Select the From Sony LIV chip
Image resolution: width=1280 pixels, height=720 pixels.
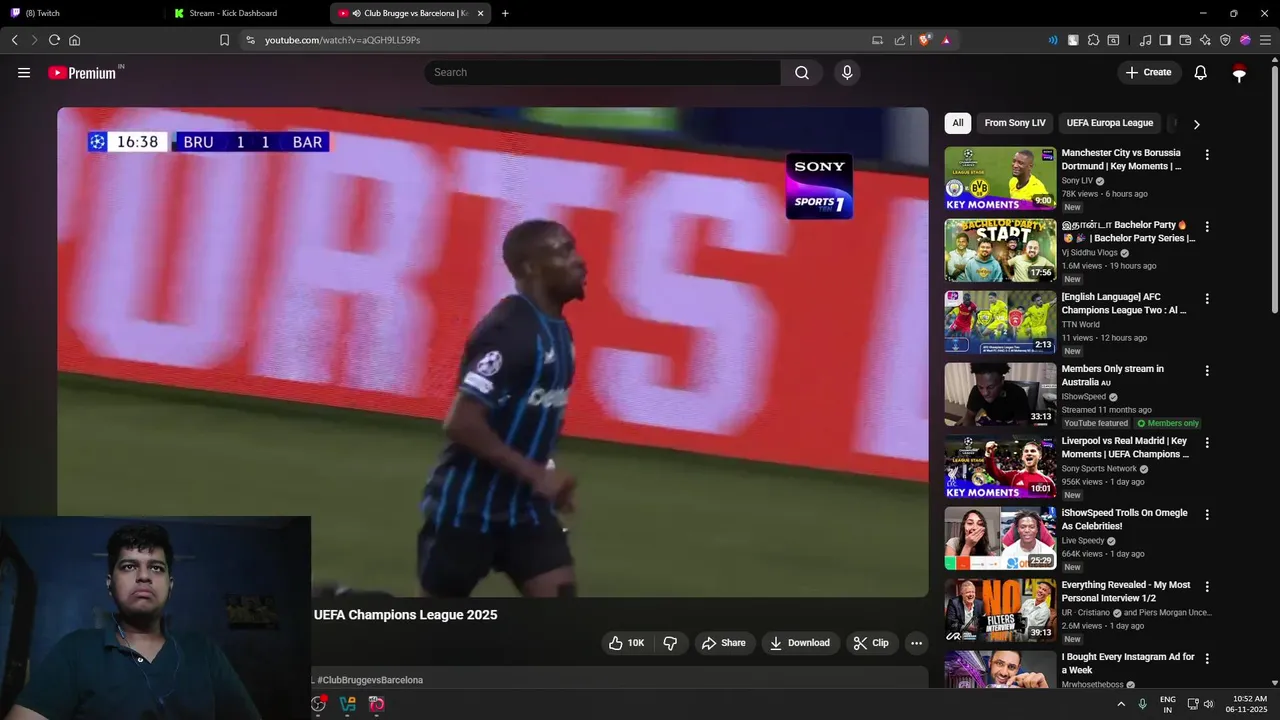click(1015, 123)
